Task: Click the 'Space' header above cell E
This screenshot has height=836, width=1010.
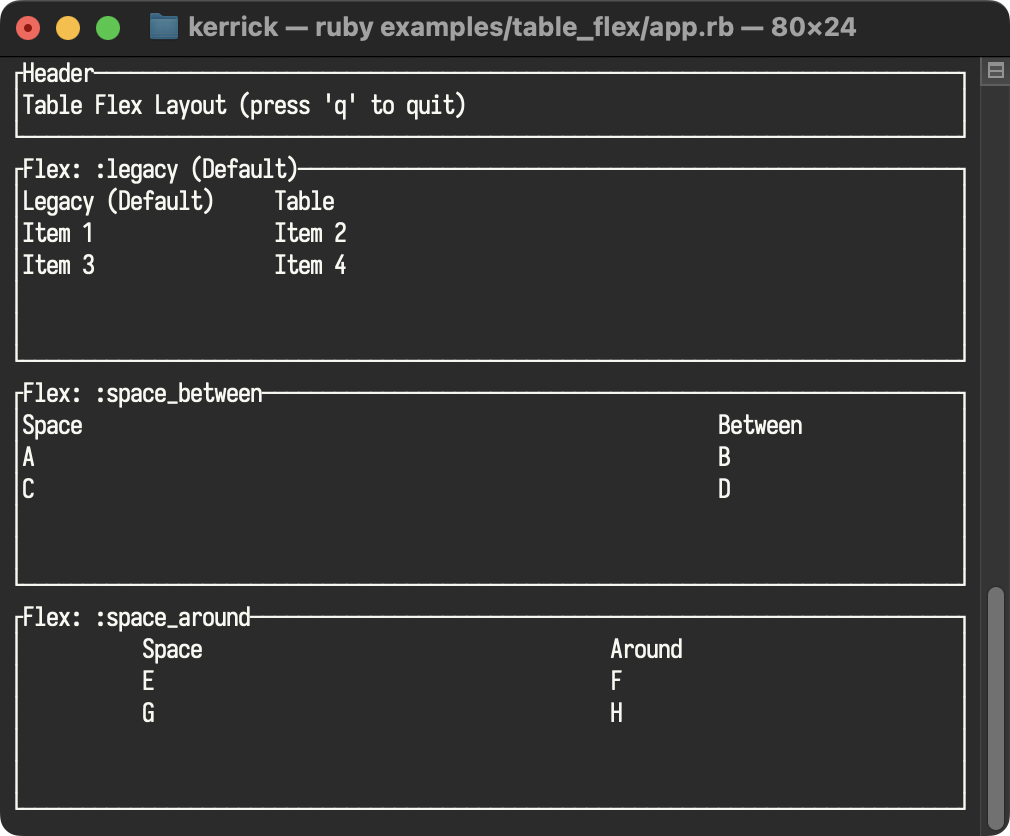Action: pos(172,650)
